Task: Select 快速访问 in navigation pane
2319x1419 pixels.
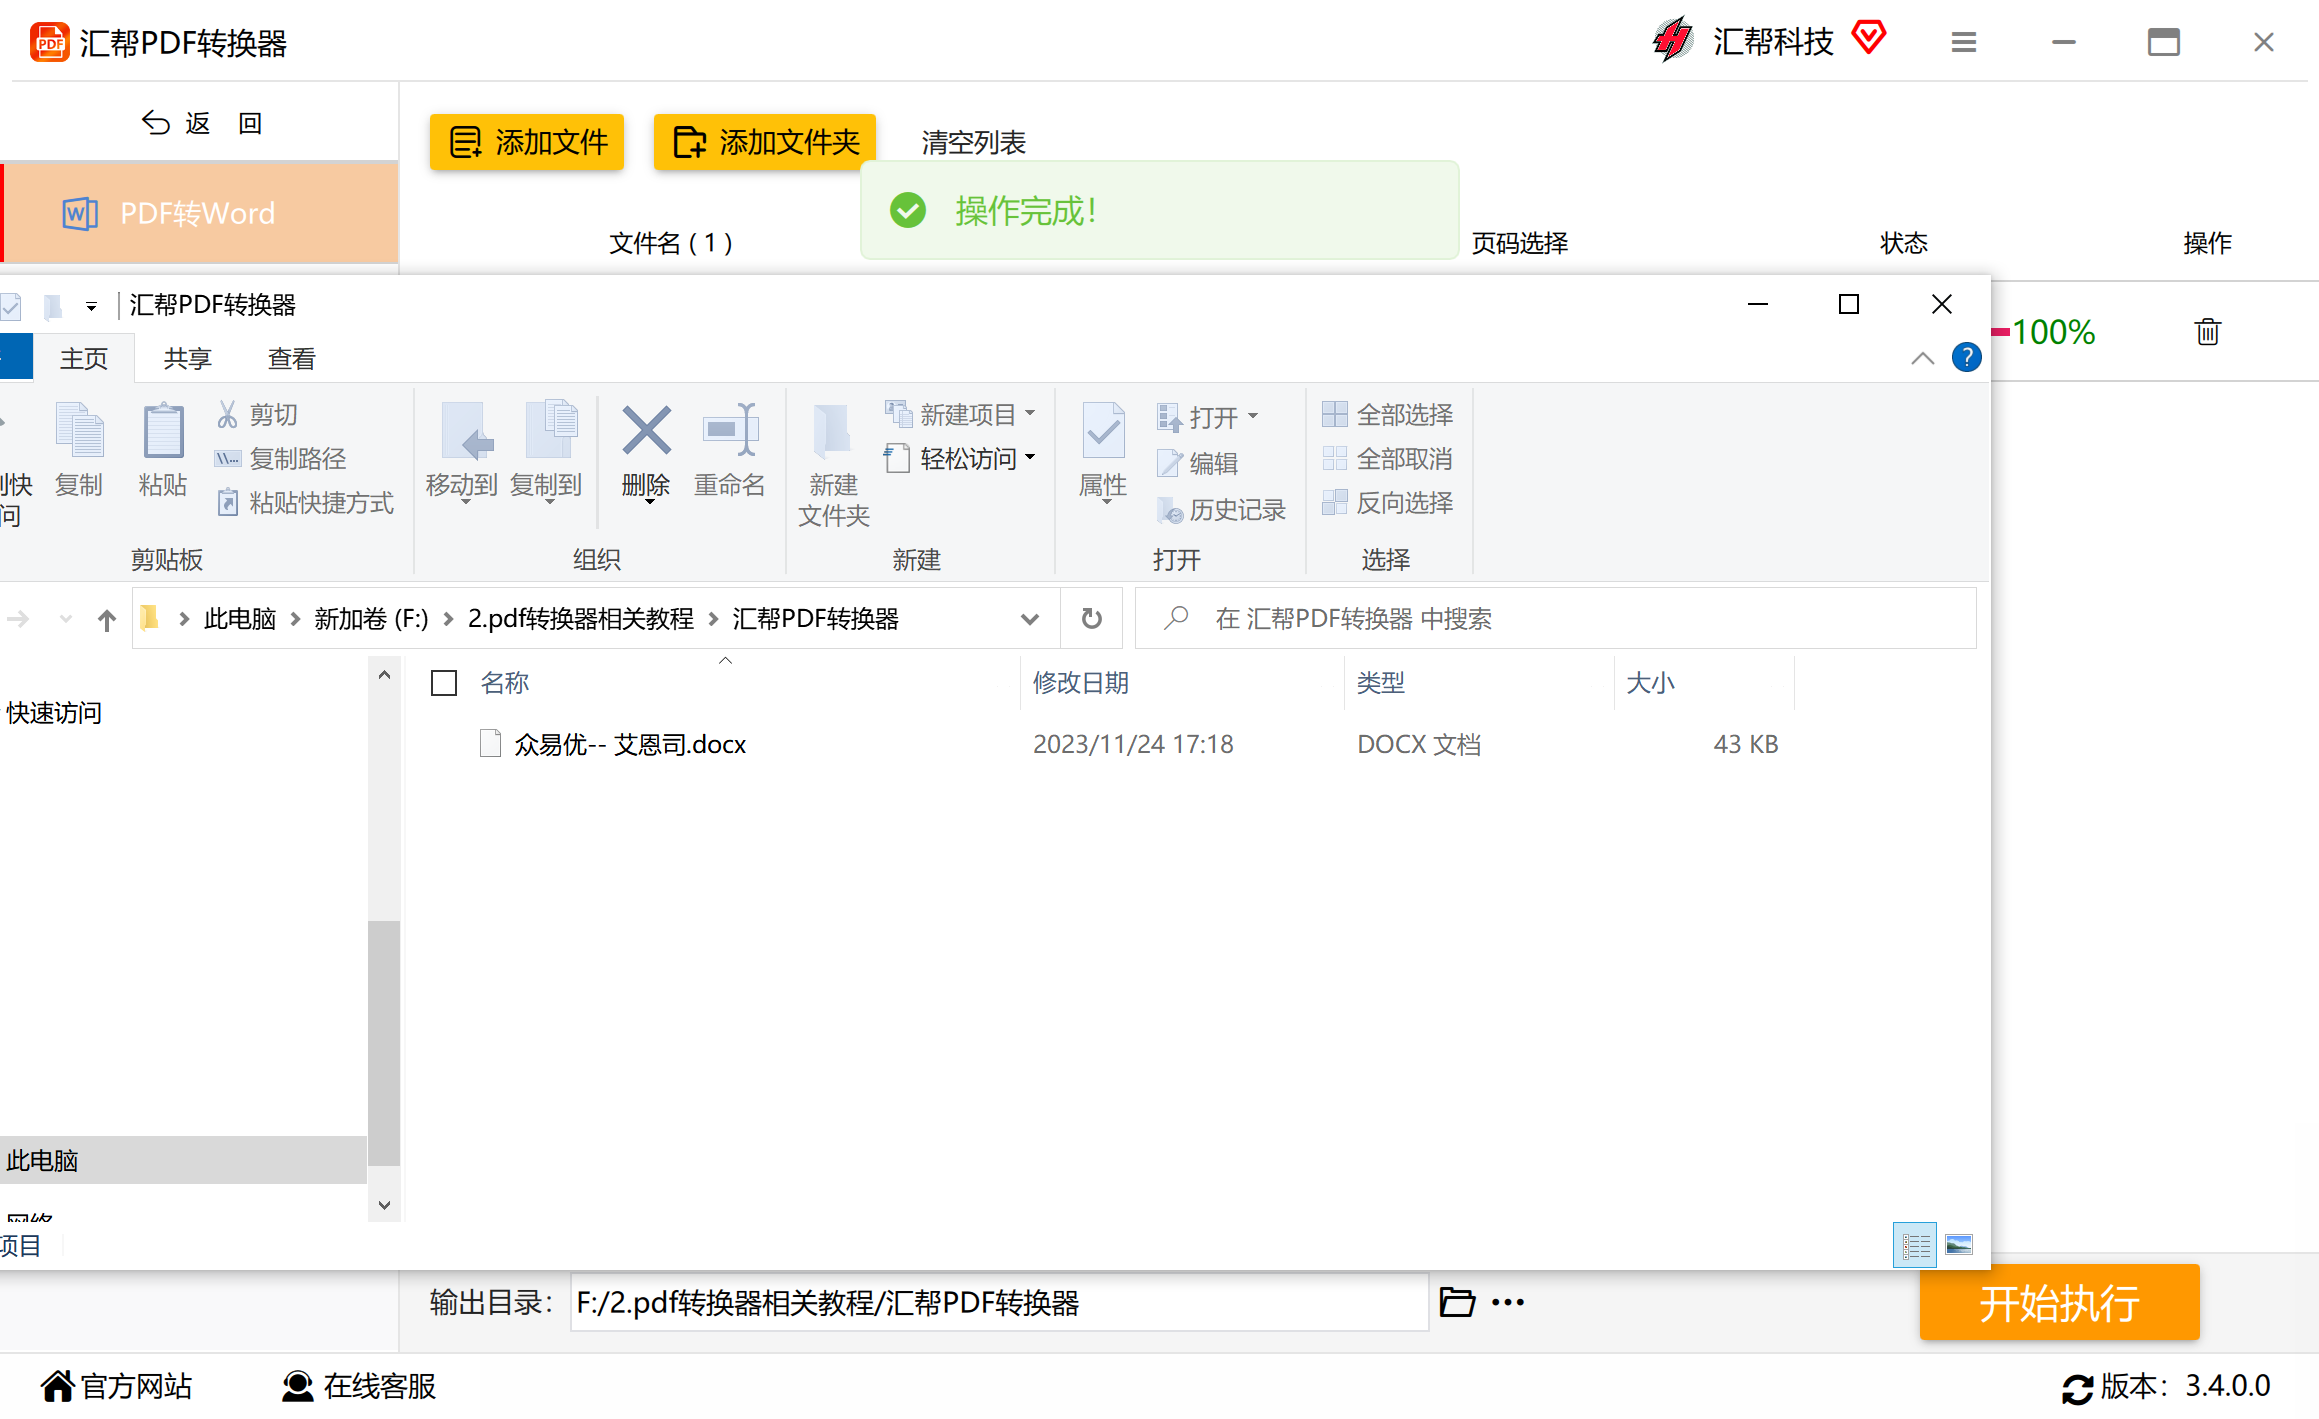Action: point(55,713)
